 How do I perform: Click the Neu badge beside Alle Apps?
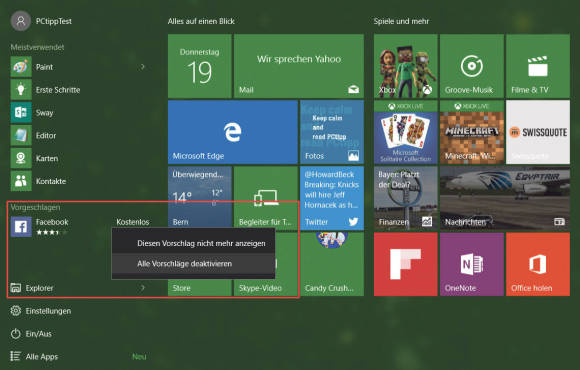[x=139, y=357]
